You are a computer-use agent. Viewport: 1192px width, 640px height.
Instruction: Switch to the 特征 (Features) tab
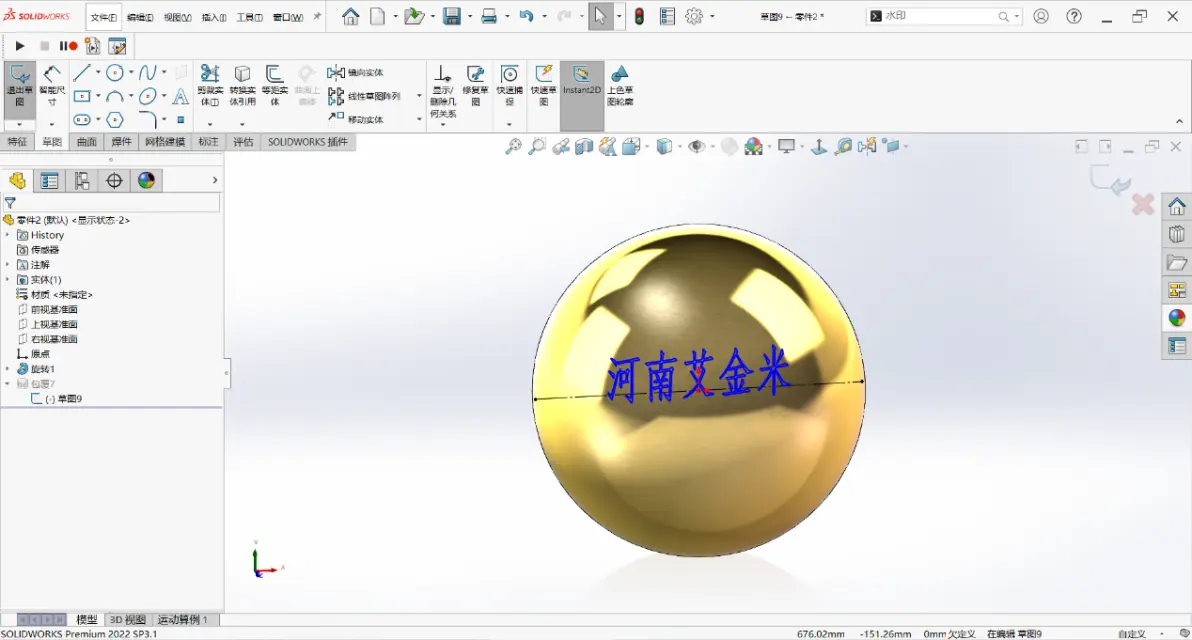(x=17, y=142)
